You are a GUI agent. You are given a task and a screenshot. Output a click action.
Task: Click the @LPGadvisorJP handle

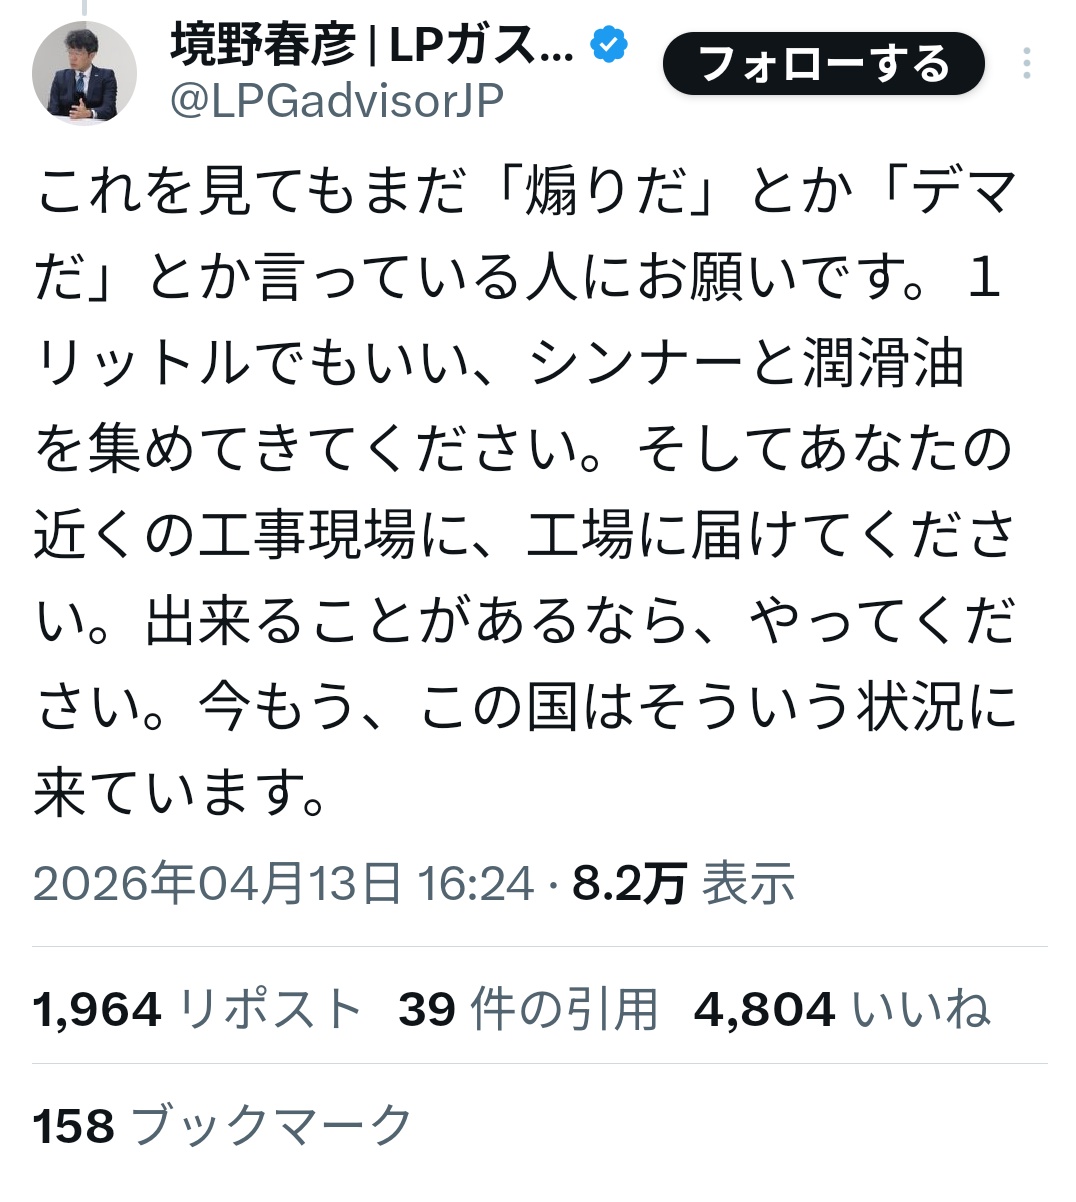(337, 101)
